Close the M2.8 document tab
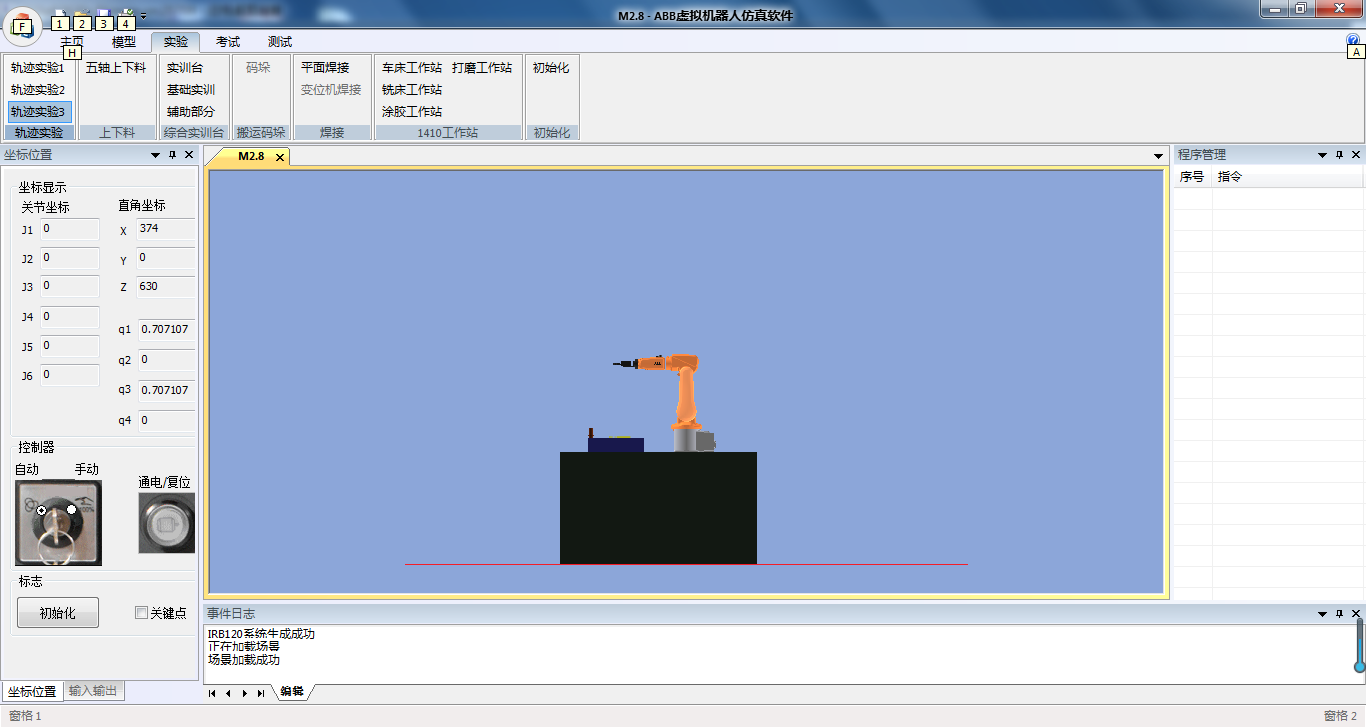The width and height of the screenshot is (1366, 728). (x=280, y=157)
